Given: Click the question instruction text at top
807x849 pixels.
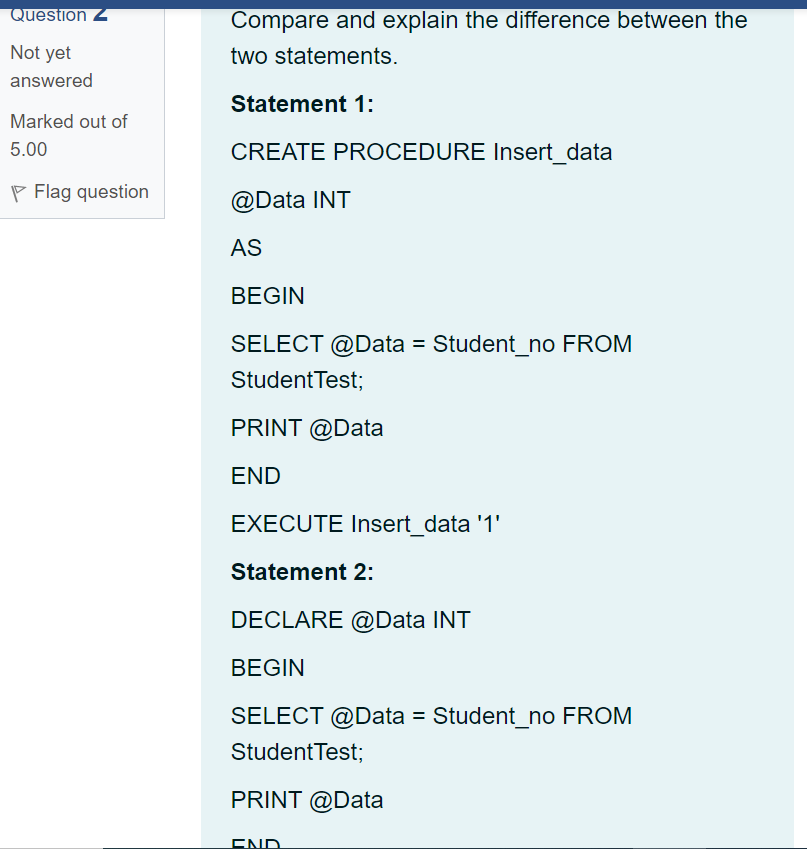Looking at the screenshot, I should tap(488, 37).
